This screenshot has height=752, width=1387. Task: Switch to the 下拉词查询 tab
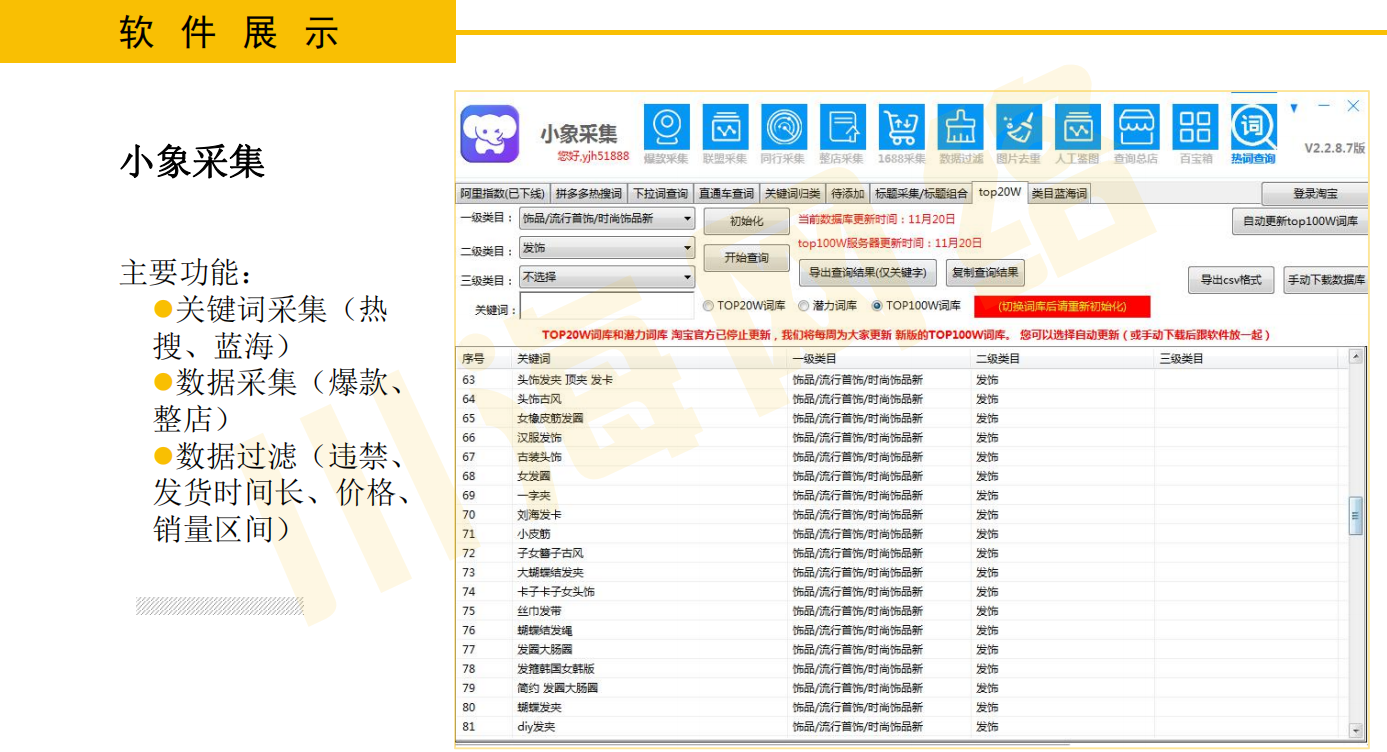[x=660, y=194]
